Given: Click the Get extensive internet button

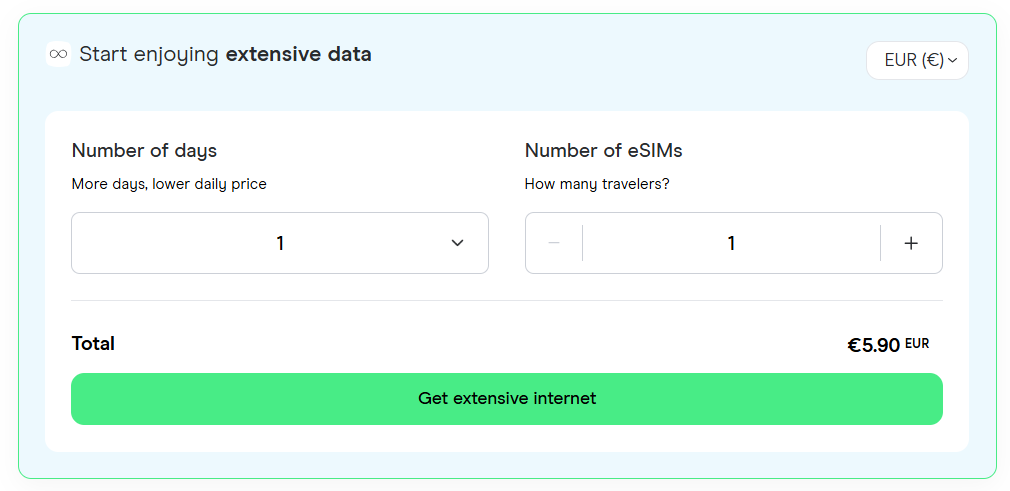Looking at the screenshot, I should pyautogui.click(x=507, y=399).
